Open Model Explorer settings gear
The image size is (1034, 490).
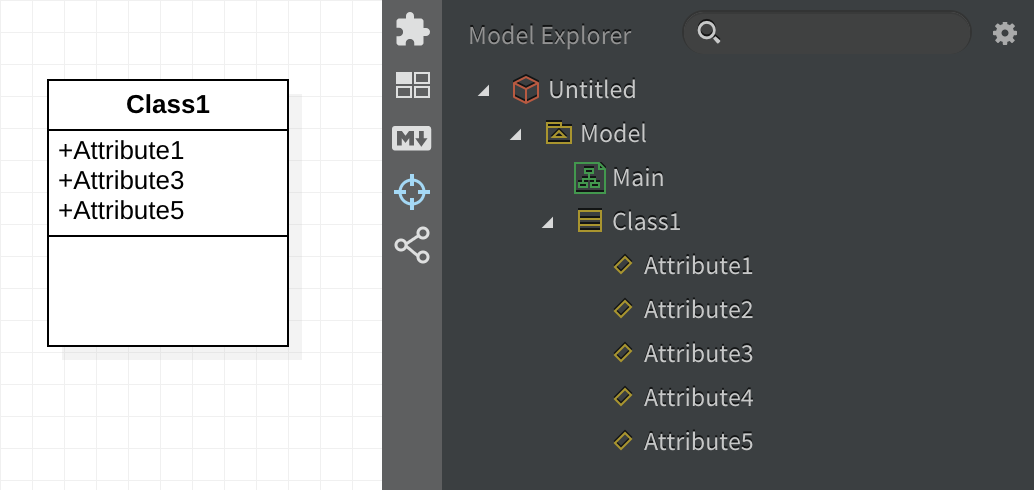pos(1005,33)
